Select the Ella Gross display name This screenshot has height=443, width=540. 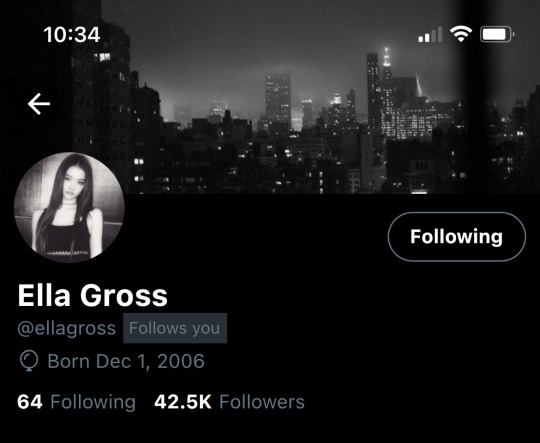pos(93,295)
